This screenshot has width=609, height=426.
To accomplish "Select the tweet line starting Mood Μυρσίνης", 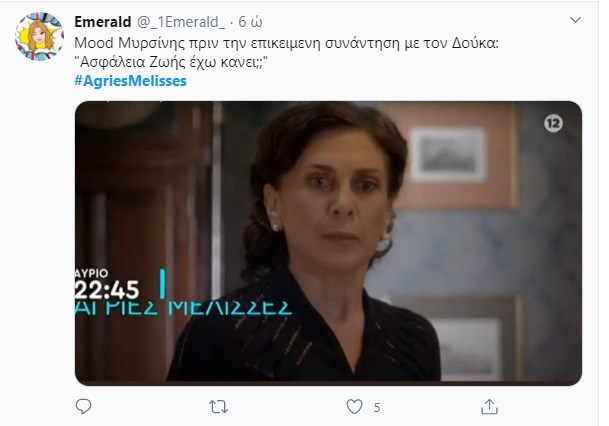I will click(286, 43).
